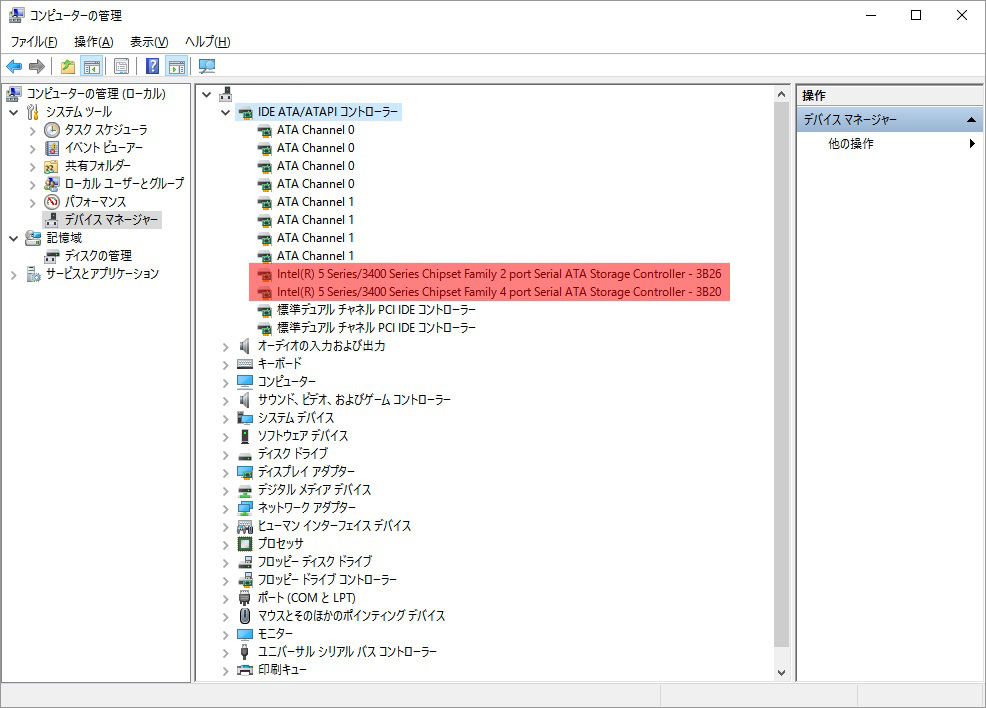Select サウンド、ビデオ、およびゲーム コントローラー category

click(x=354, y=400)
